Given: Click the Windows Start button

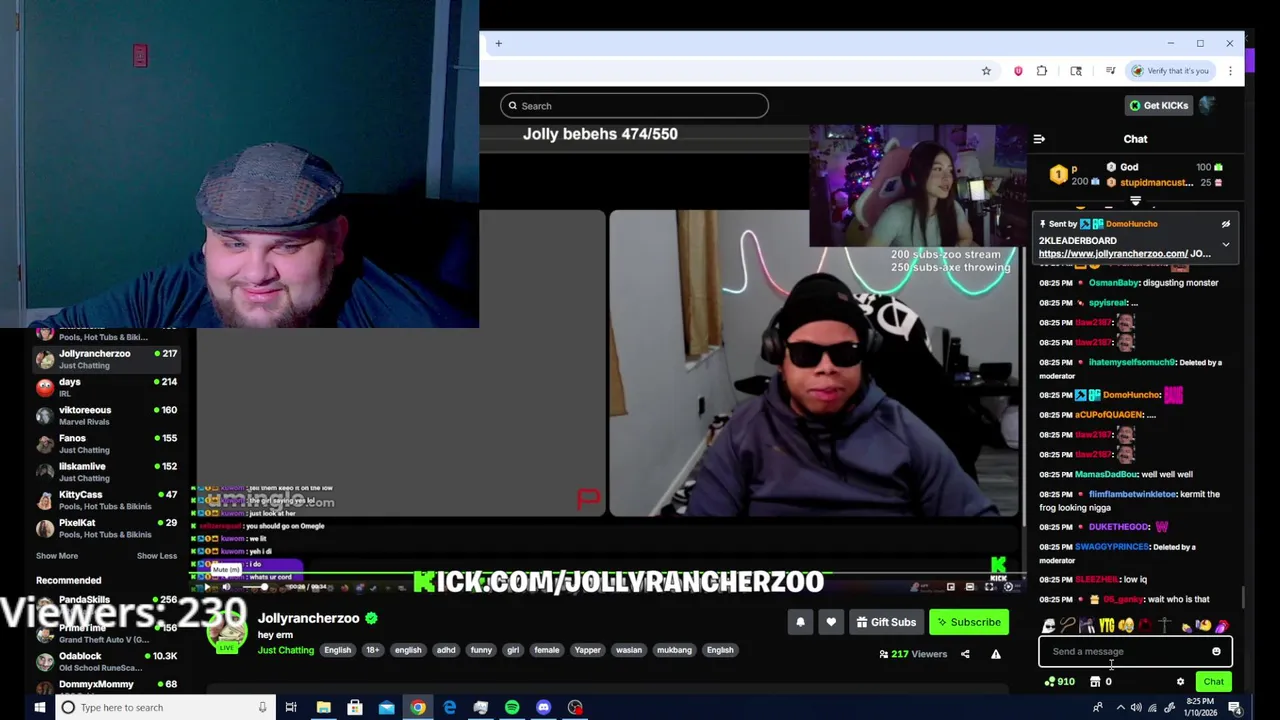Looking at the screenshot, I should pyautogui.click(x=39, y=708).
